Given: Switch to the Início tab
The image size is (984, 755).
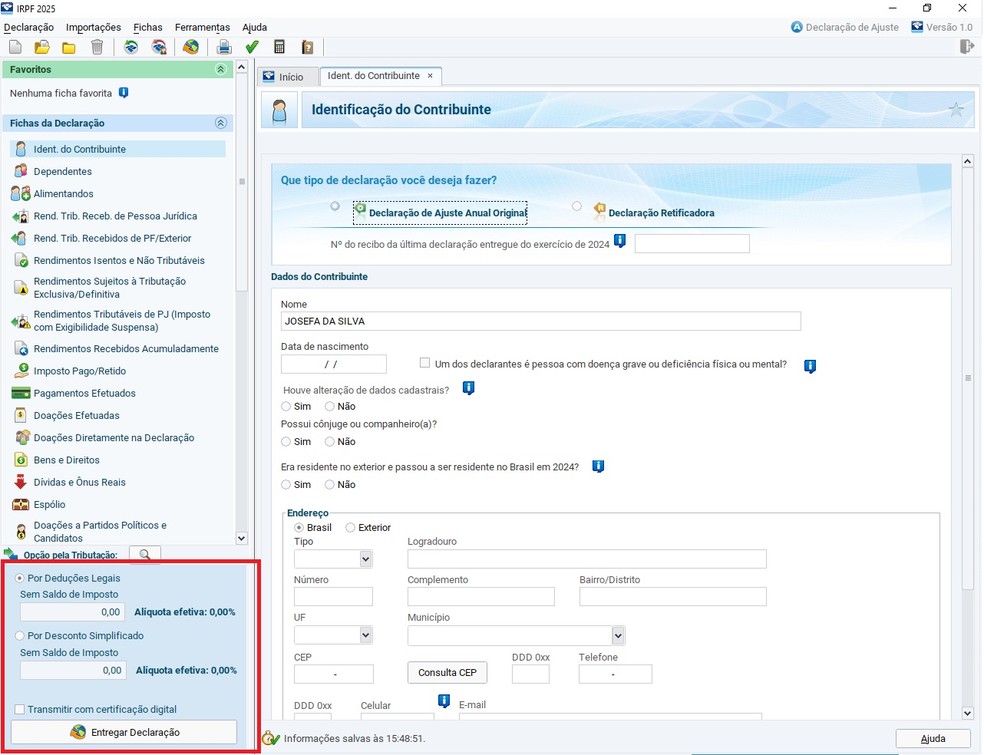Looking at the screenshot, I should tap(283, 77).
